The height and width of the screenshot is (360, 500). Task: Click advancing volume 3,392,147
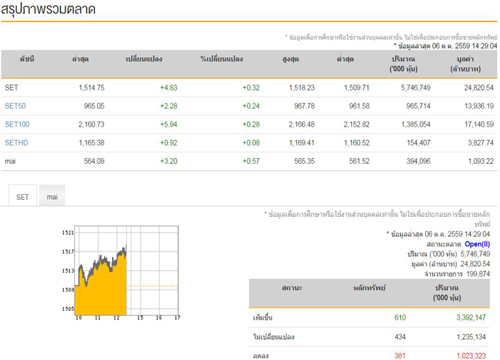[x=471, y=317]
